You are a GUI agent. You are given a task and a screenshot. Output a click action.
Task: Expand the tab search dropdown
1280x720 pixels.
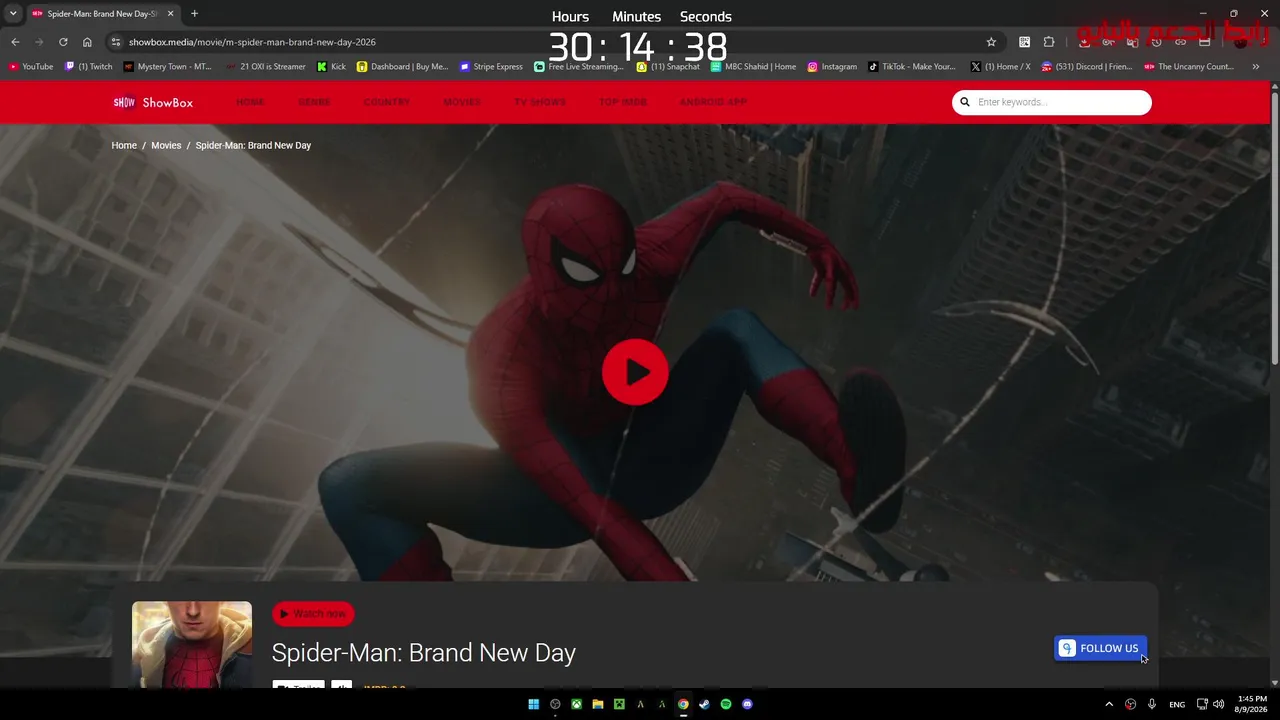pyautogui.click(x=13, y=14)
